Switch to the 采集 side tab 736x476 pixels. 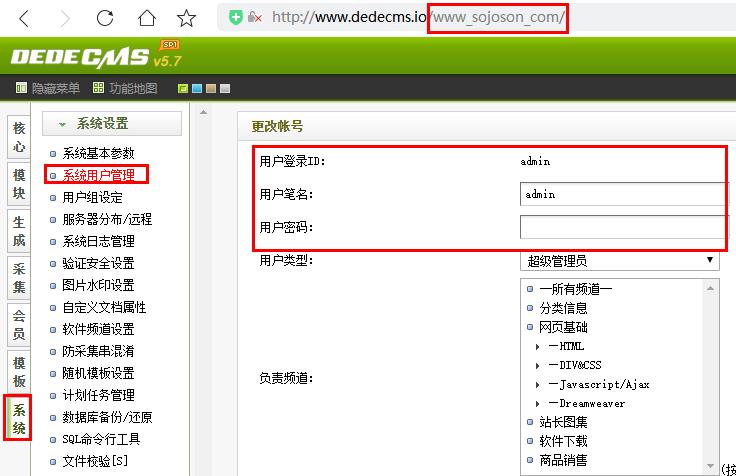point(19,277)
